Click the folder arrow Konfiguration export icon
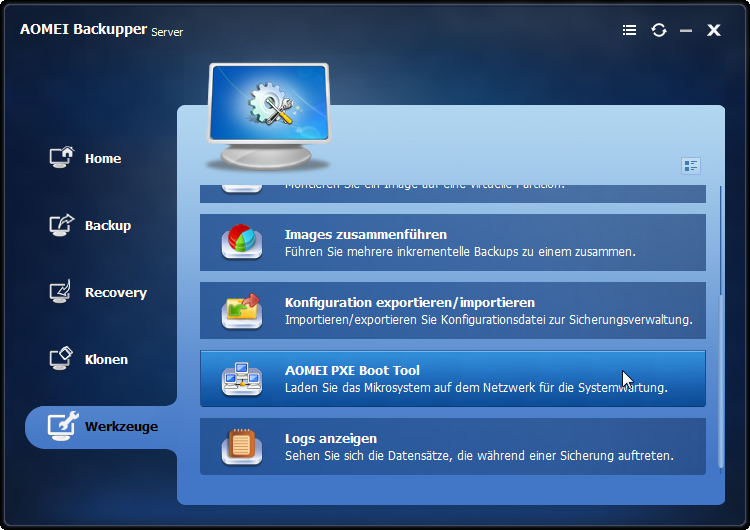The image size is (750, 530). point(242,311)
